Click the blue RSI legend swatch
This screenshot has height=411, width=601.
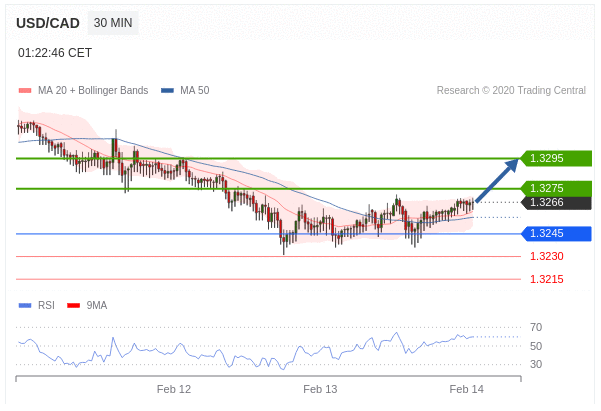coord(25,306)
